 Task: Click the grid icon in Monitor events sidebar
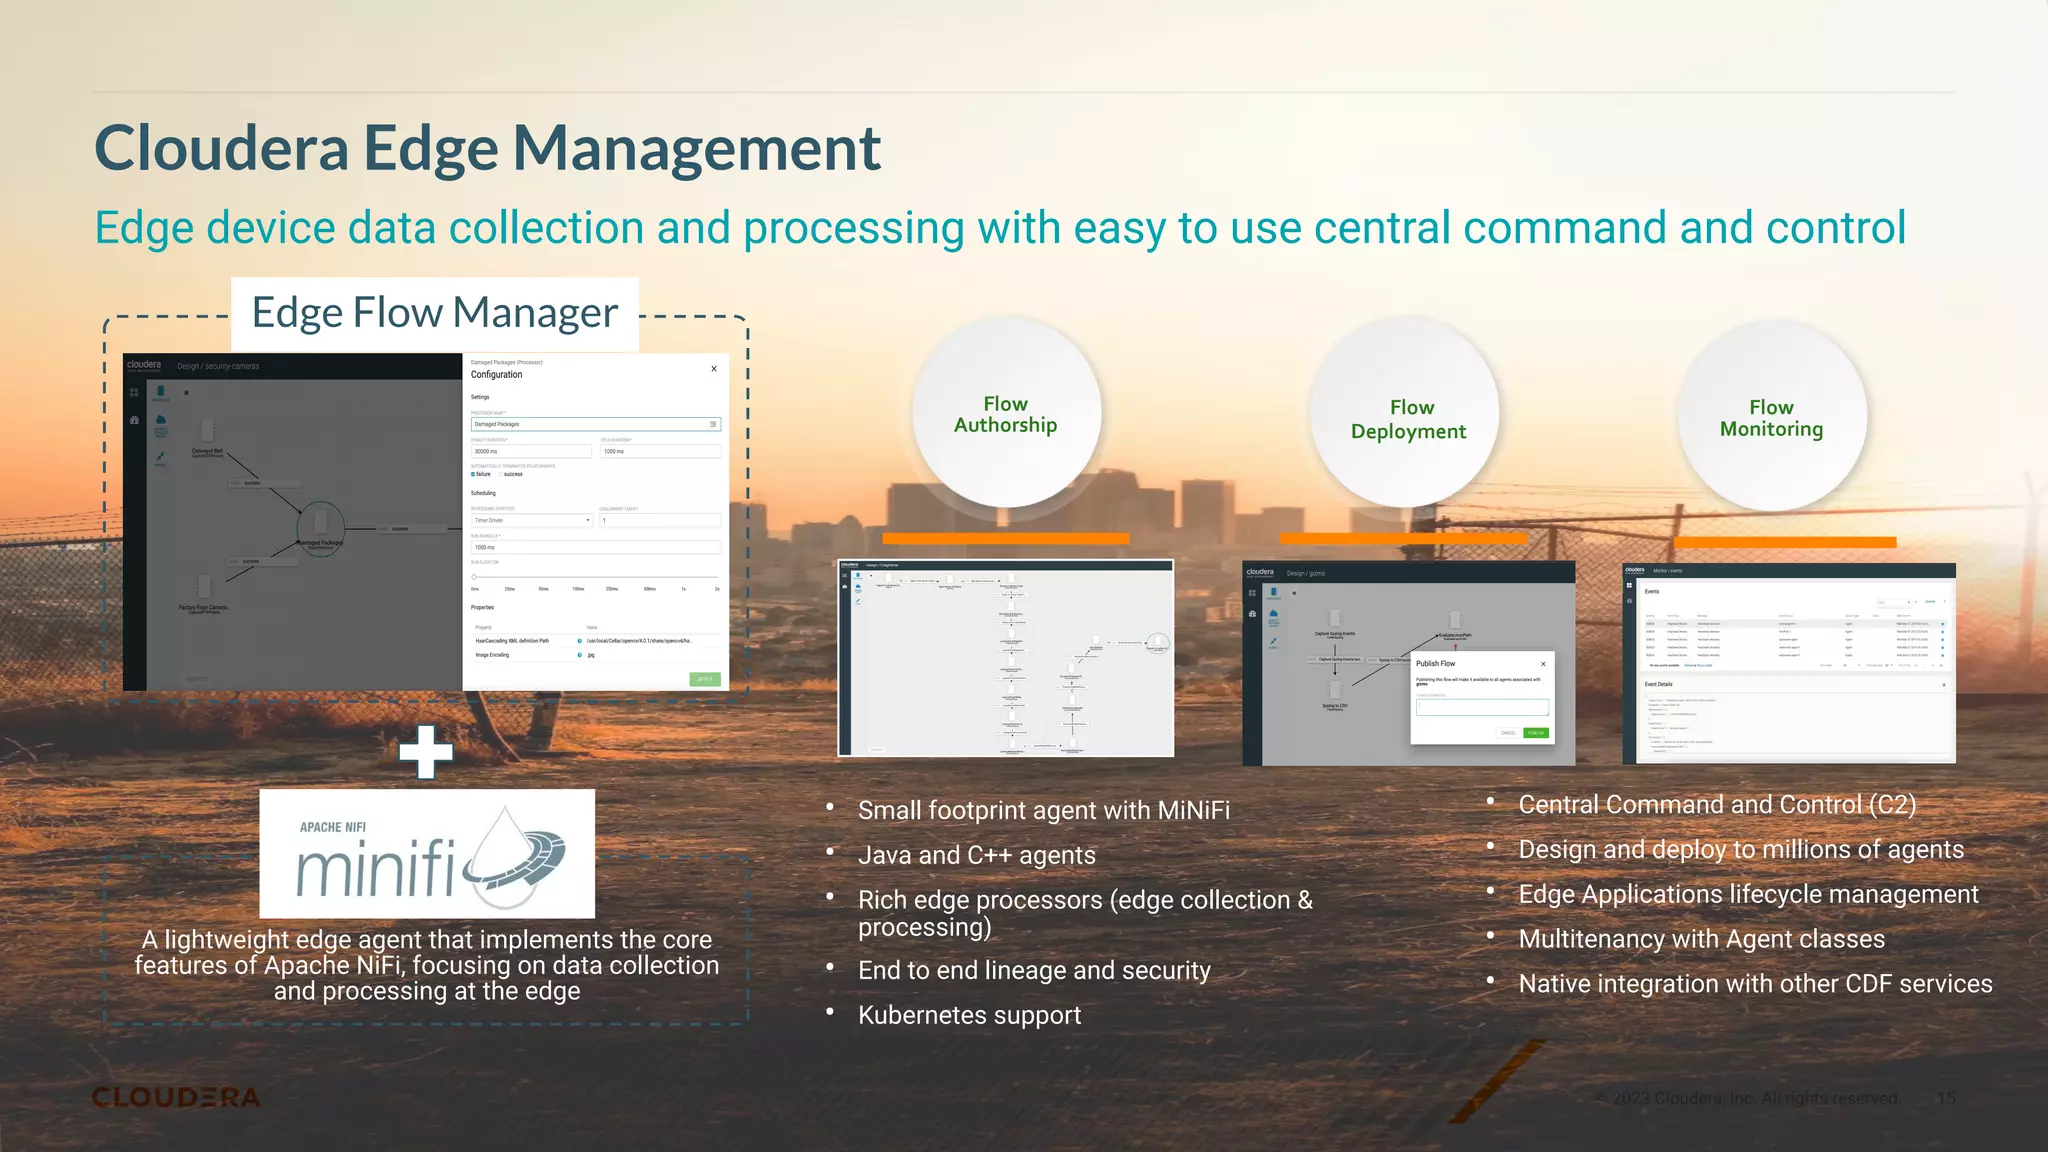[x=1629, y=585]
